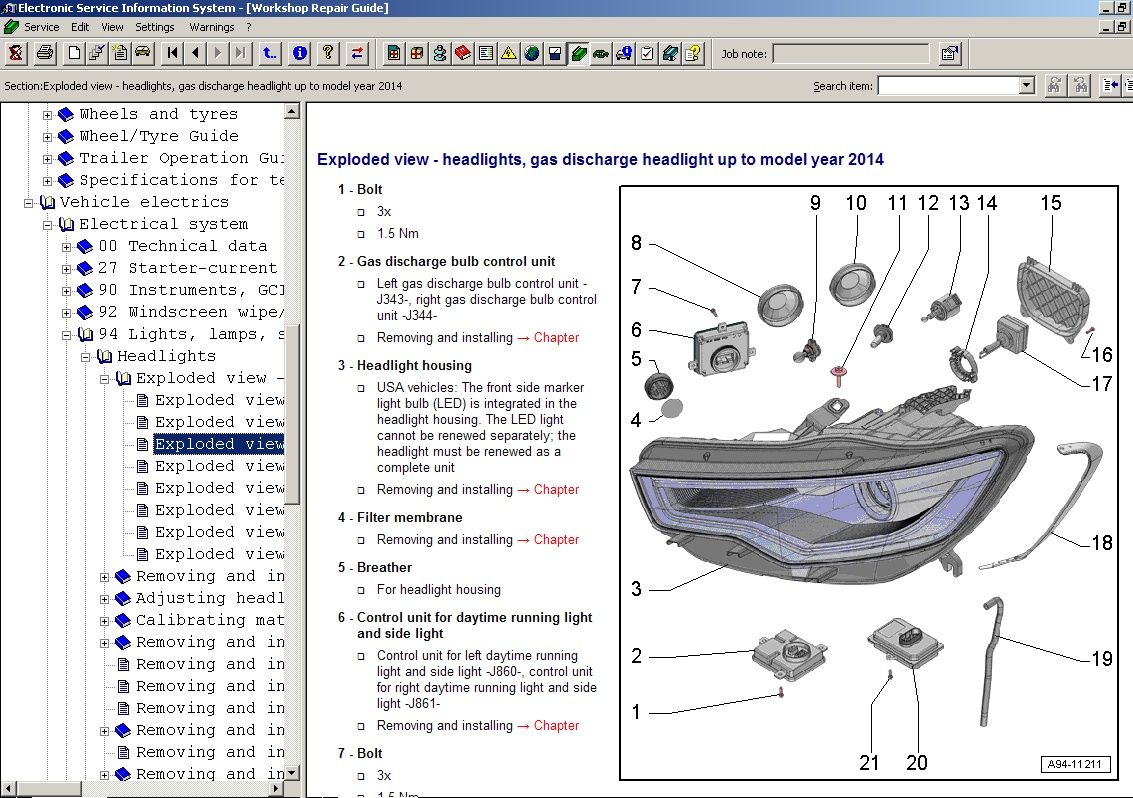Open the Settings menu
1133x798 pixels.
[155, 27]
